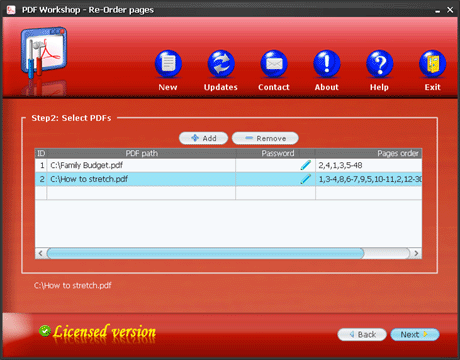Edit password pencil for How to stretch.pdf
460x360 pixels.
pos(305,179)
